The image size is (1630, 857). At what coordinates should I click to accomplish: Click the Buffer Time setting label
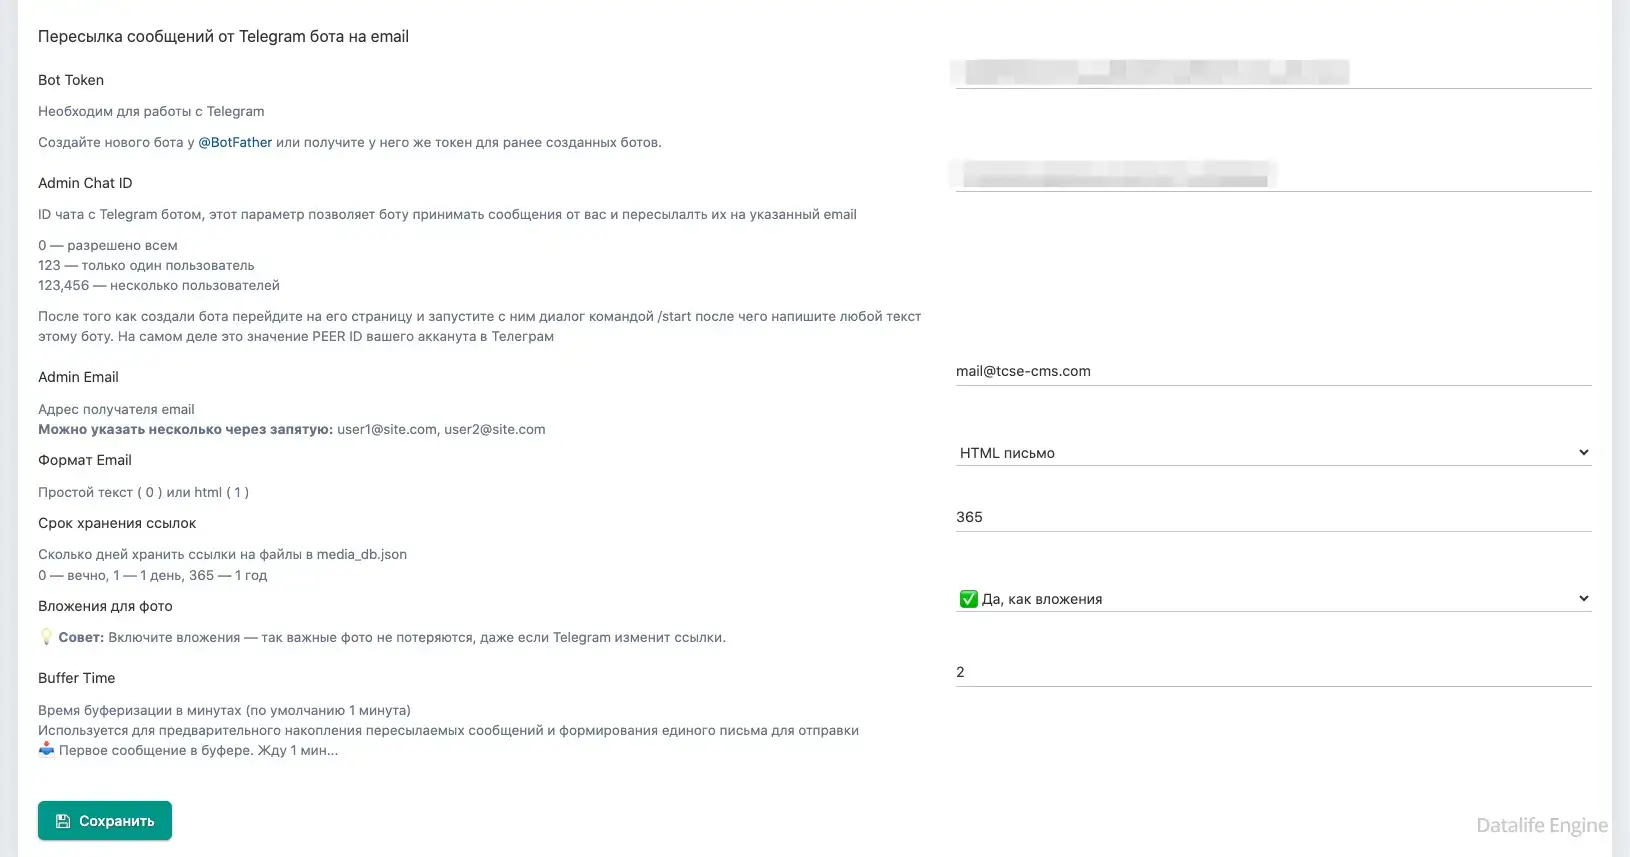[x=77, y=678]
